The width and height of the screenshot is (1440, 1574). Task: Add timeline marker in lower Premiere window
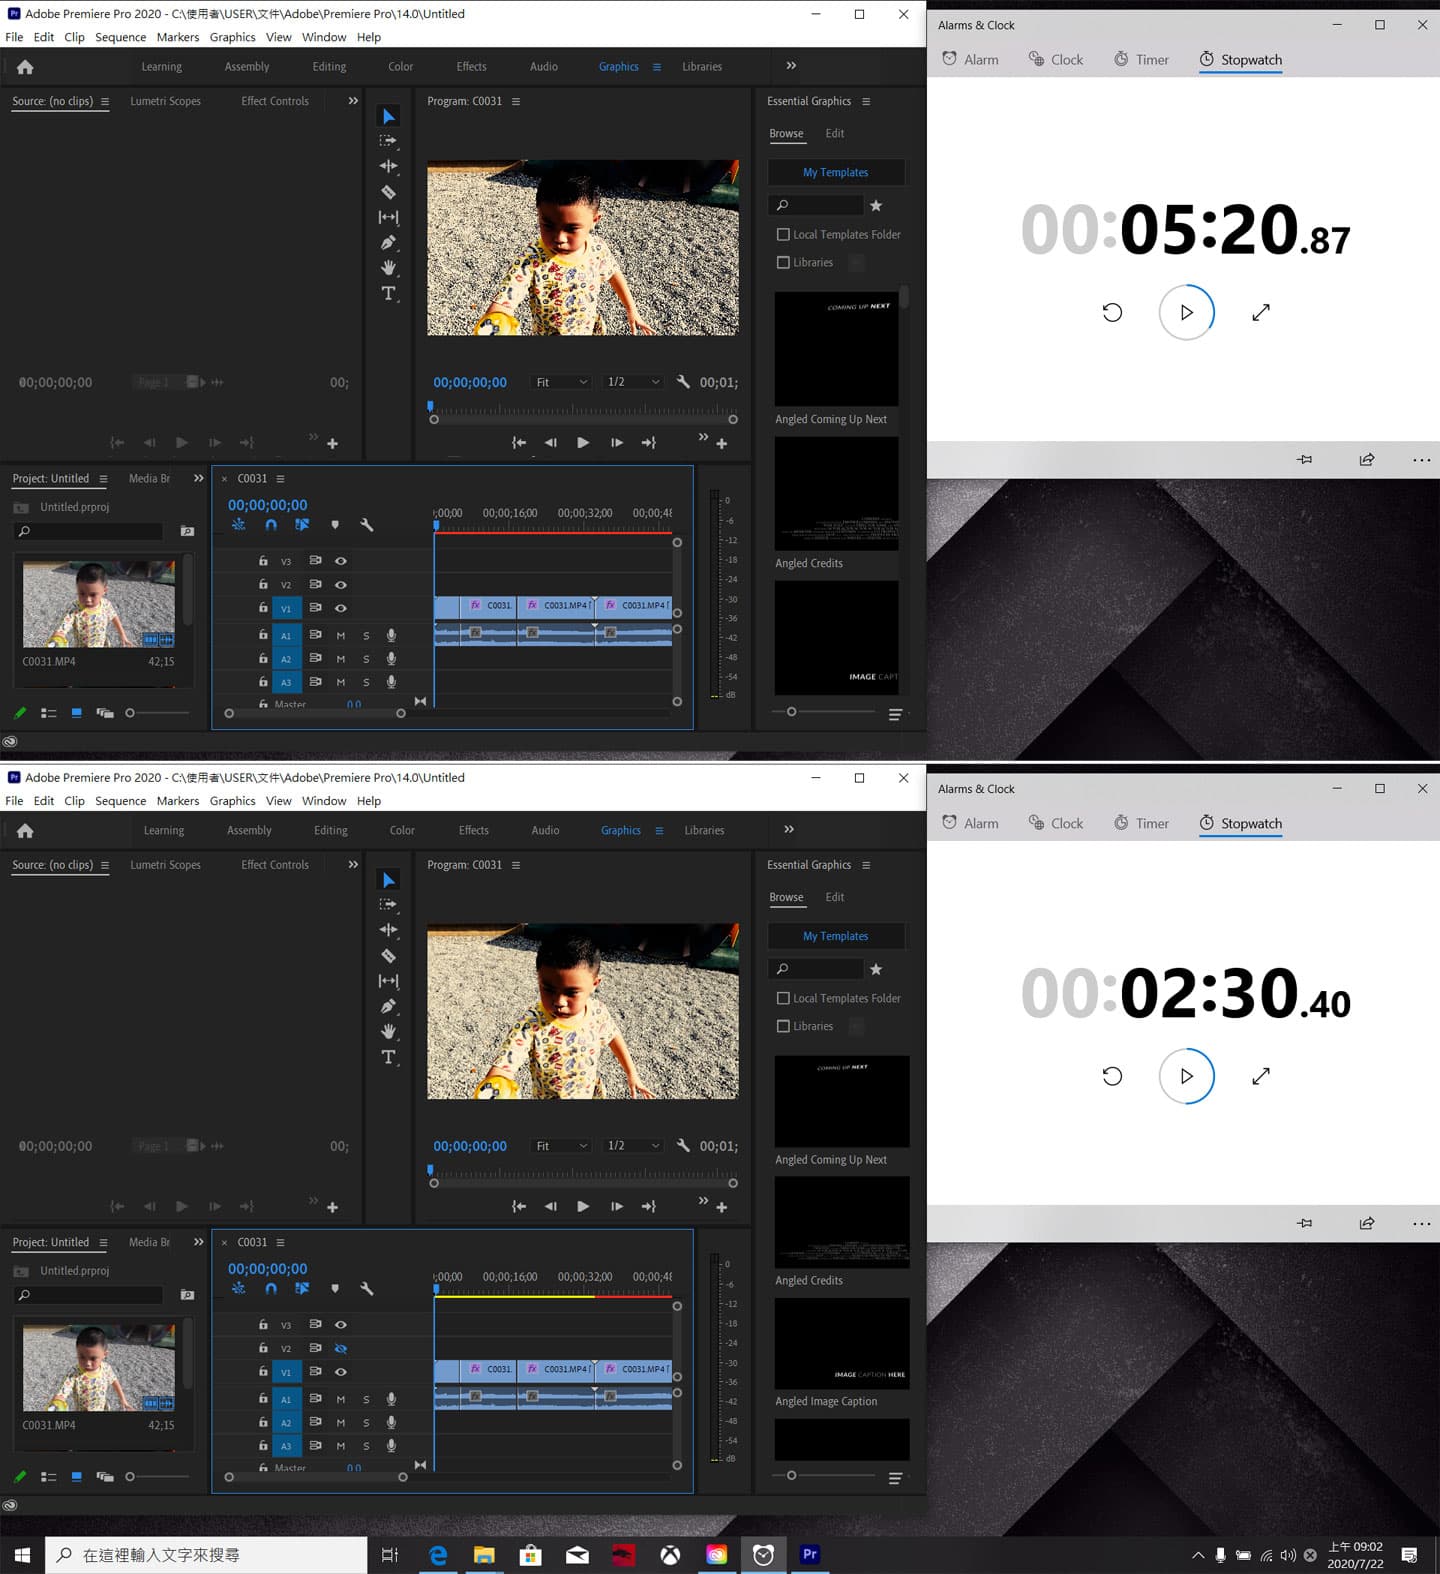(335, 1289)
